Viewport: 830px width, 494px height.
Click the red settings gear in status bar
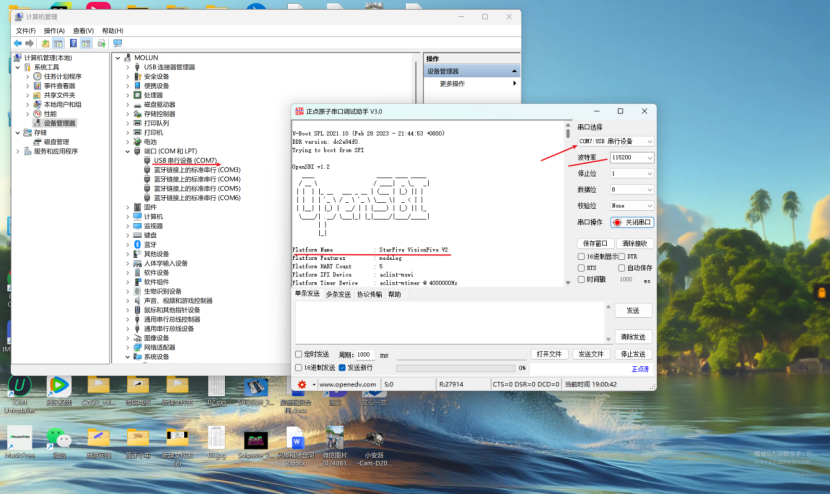pyautogui.click(x=300, y=384)
